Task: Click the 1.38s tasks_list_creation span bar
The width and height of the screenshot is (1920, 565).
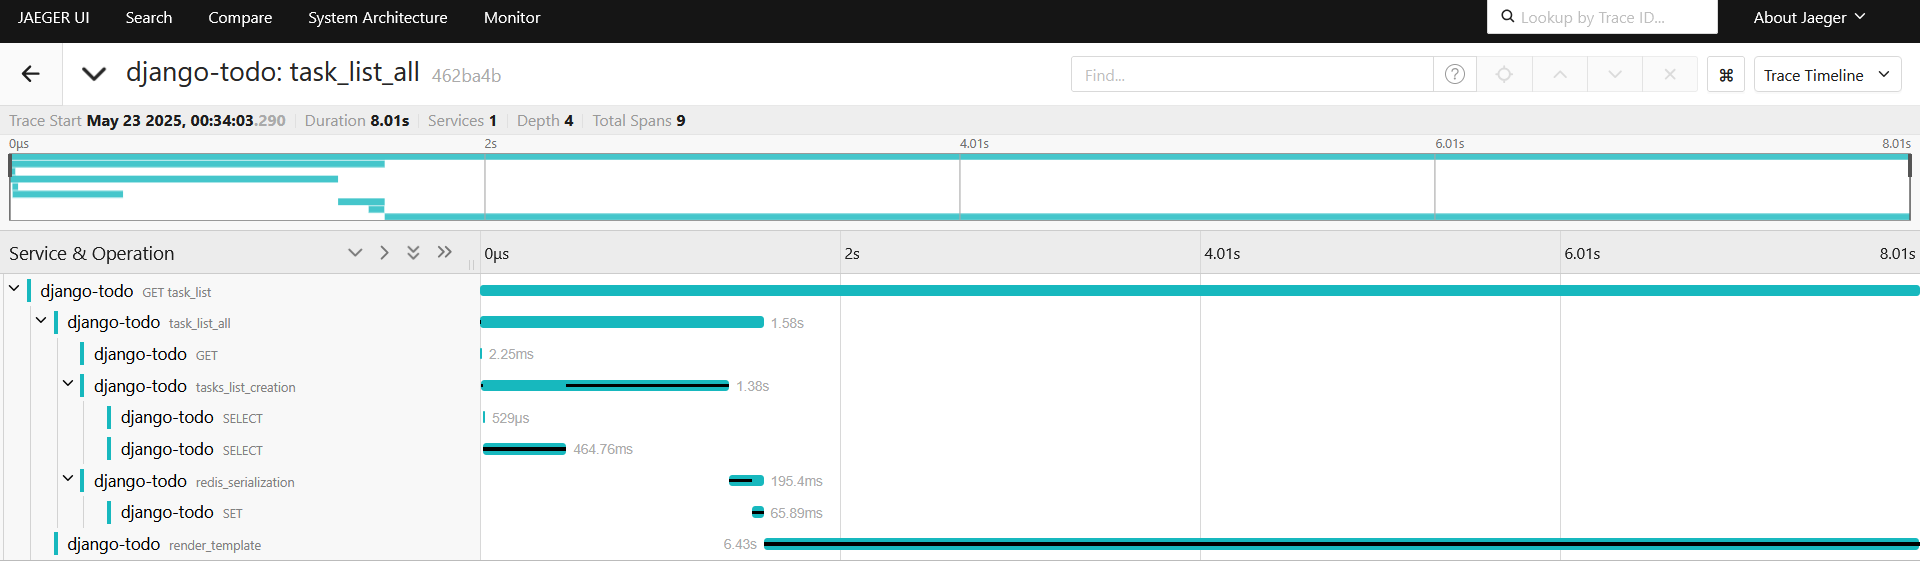Action: 605,385
